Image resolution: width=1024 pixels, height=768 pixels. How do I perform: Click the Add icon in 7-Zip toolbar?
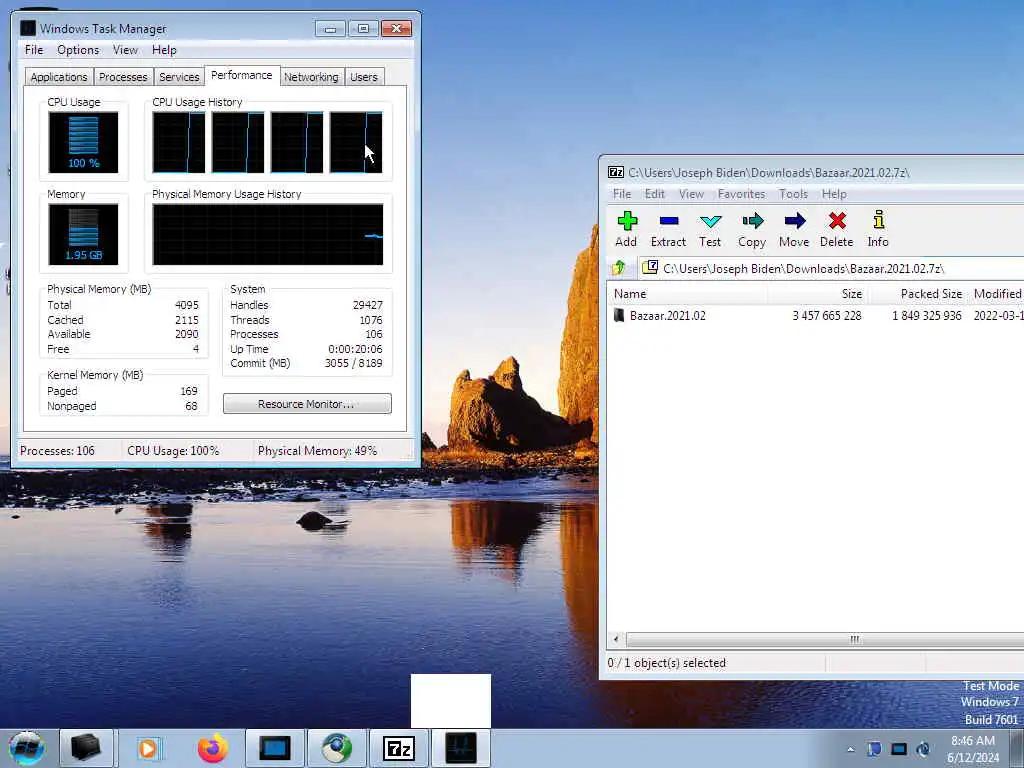click(x=627, y=221)
